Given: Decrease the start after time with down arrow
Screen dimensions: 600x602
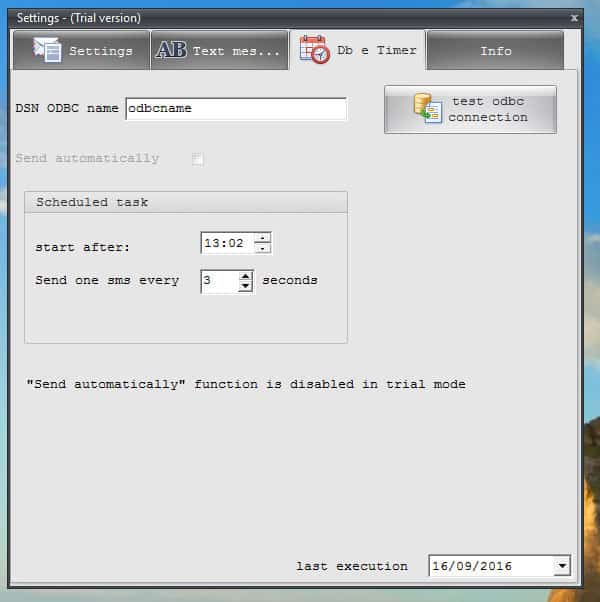Looking at the screenshot, I should point(262,248).
